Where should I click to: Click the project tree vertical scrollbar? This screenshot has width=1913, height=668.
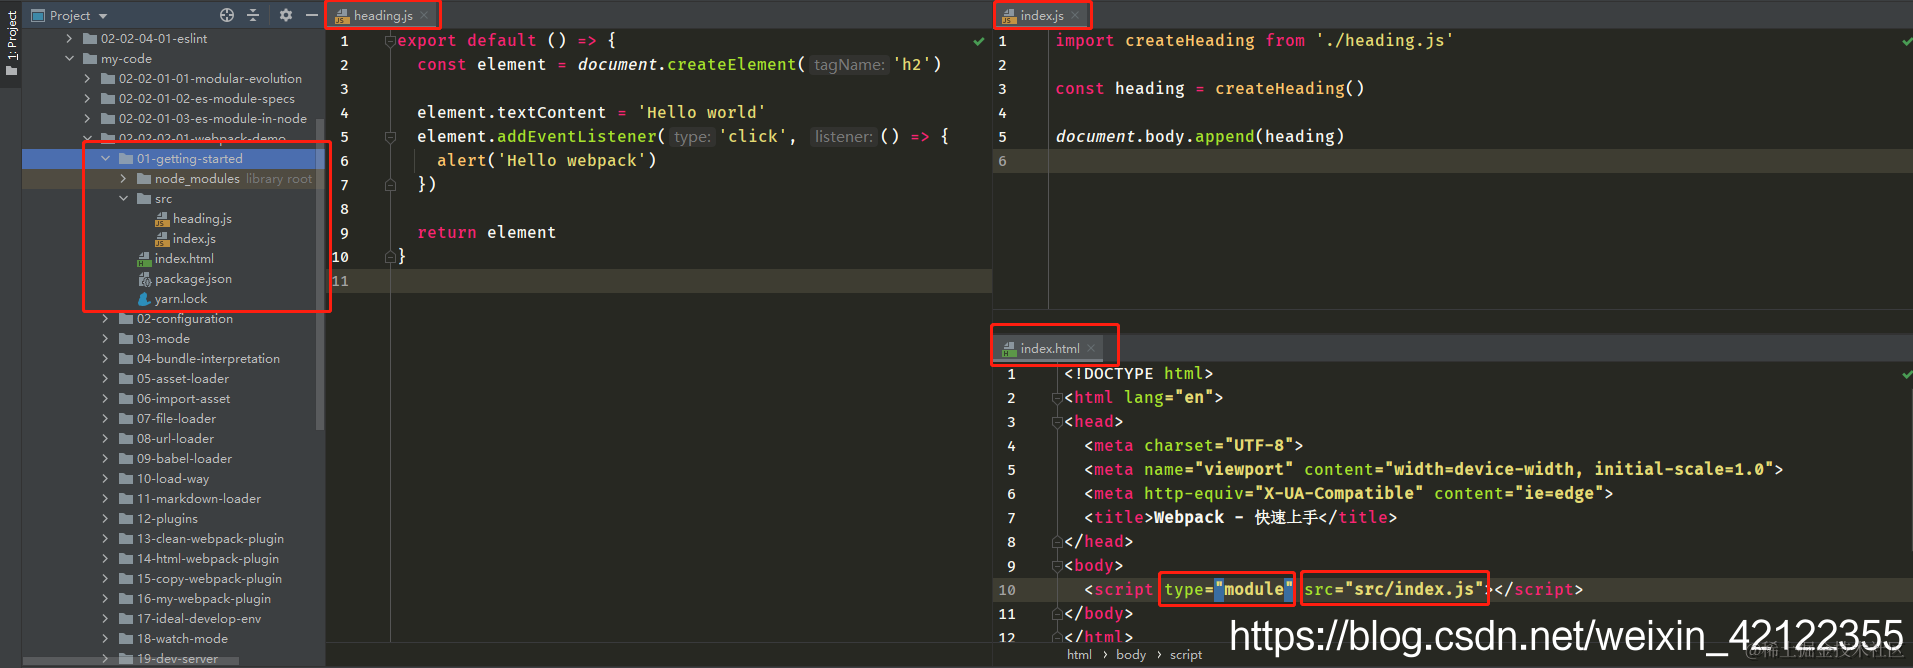pyautogui.click(x=320, y=275)
